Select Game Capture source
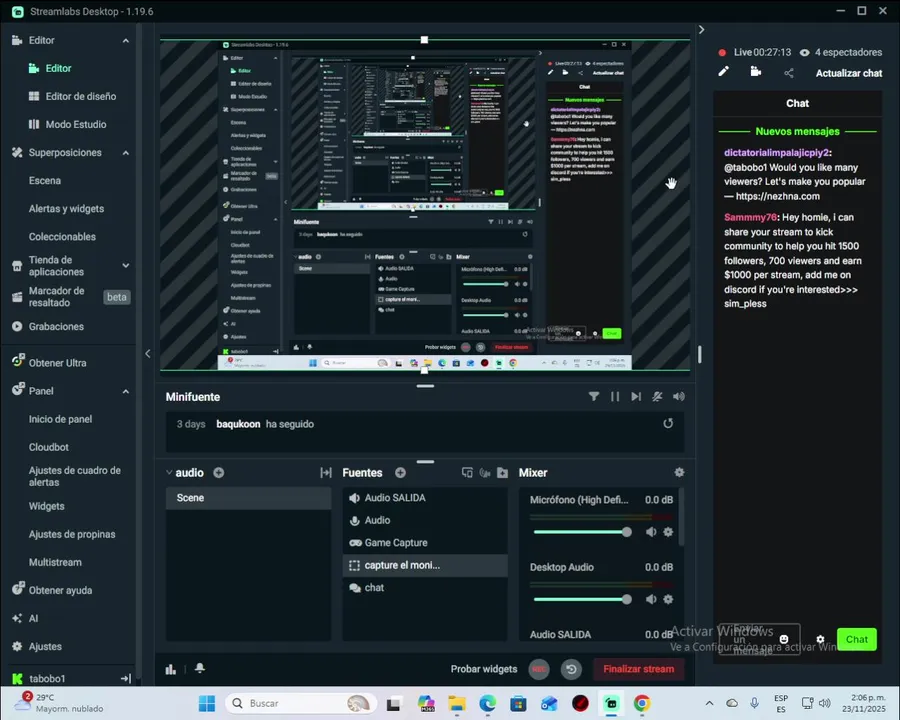Screen dimensions: 900x720 425,543
